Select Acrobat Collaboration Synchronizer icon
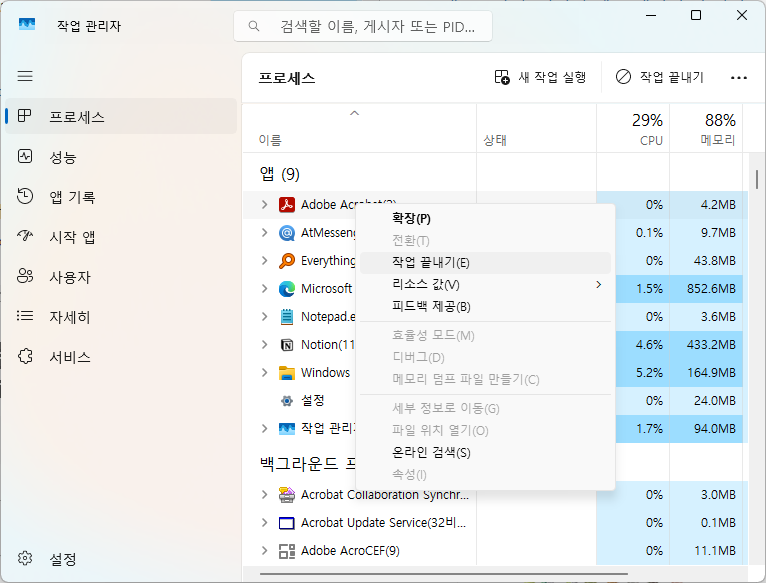The height and width of the screenshot is (583, 766). pos(287,495)
